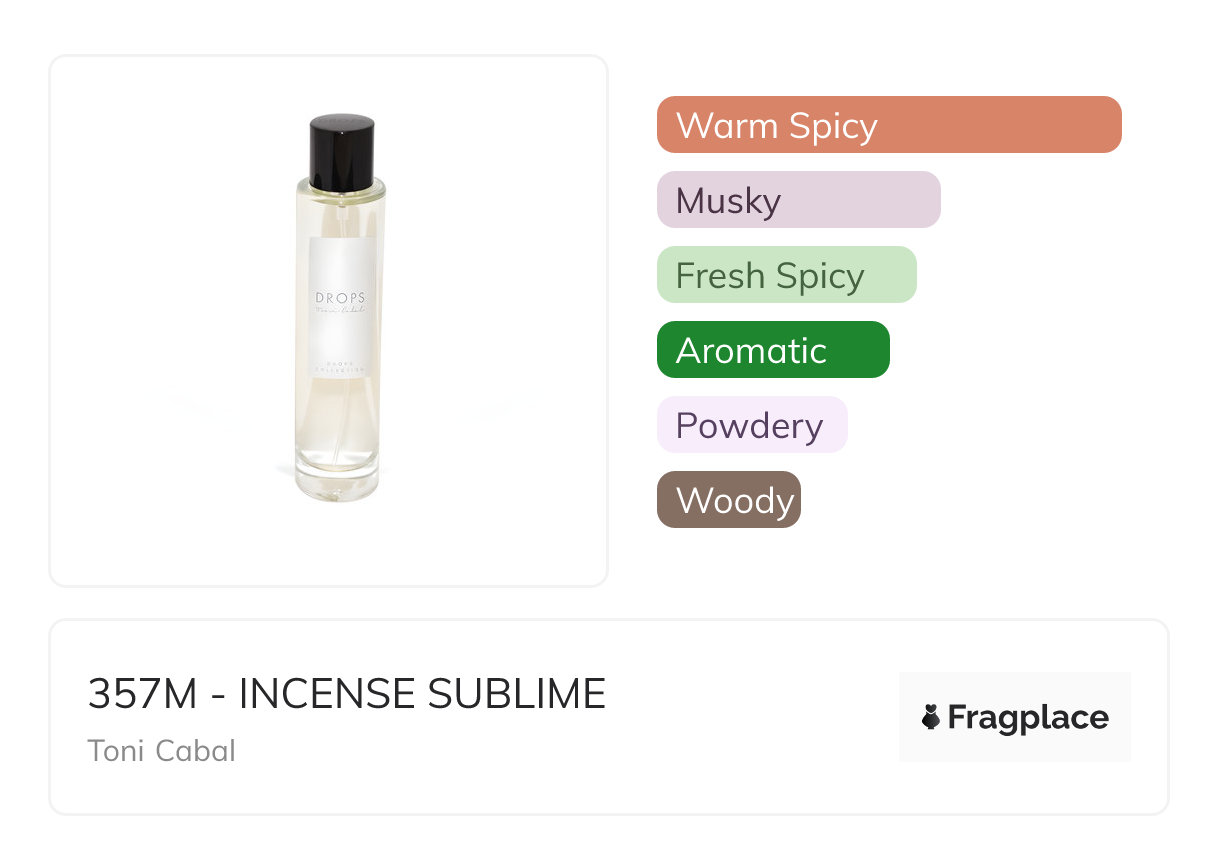Image resolution: width=1218 pixels, height=864 pixels.
Task: Click the Drops Collection text on the bottle label
Action: tap(341, 367)
